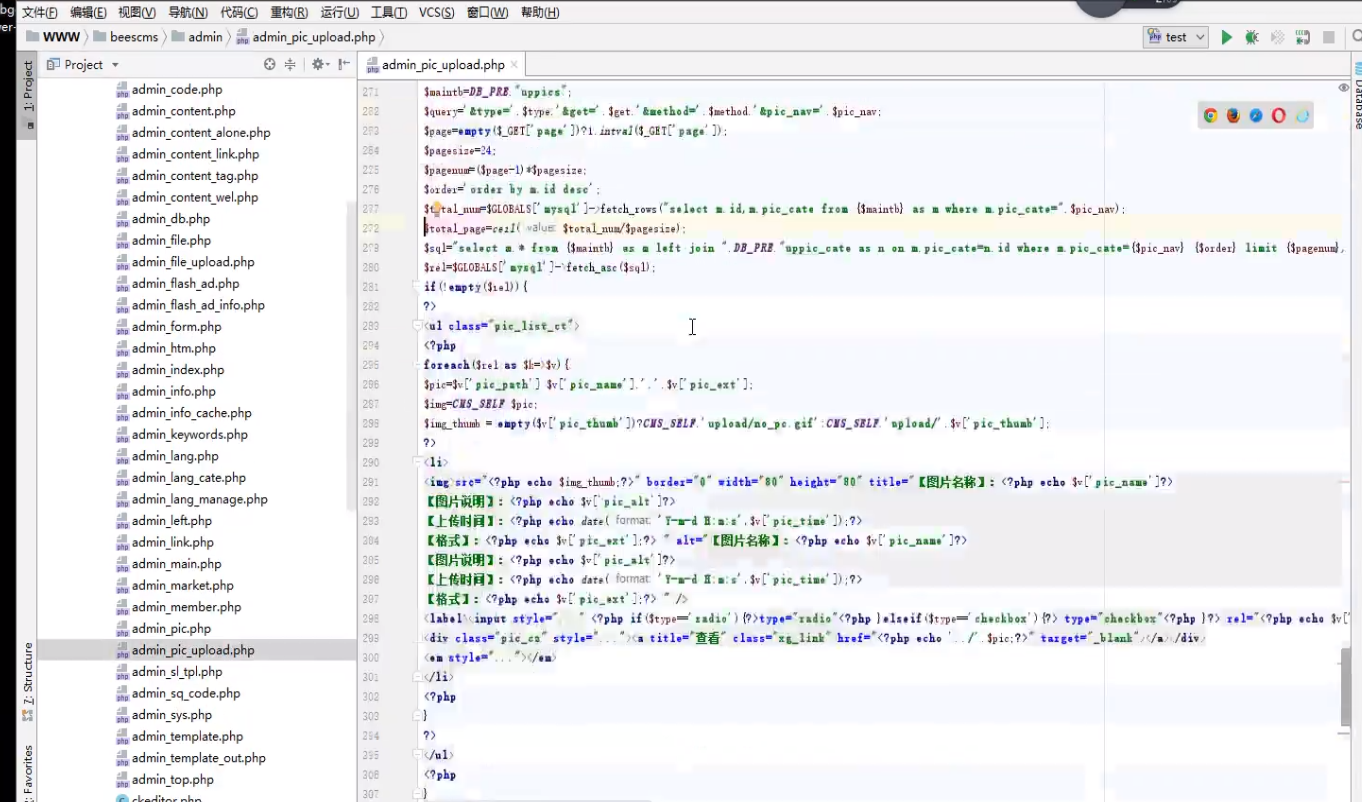Select admin_index.php in the Project tree
Viewport: 1362px width, 802px height.
pos(178,369)
